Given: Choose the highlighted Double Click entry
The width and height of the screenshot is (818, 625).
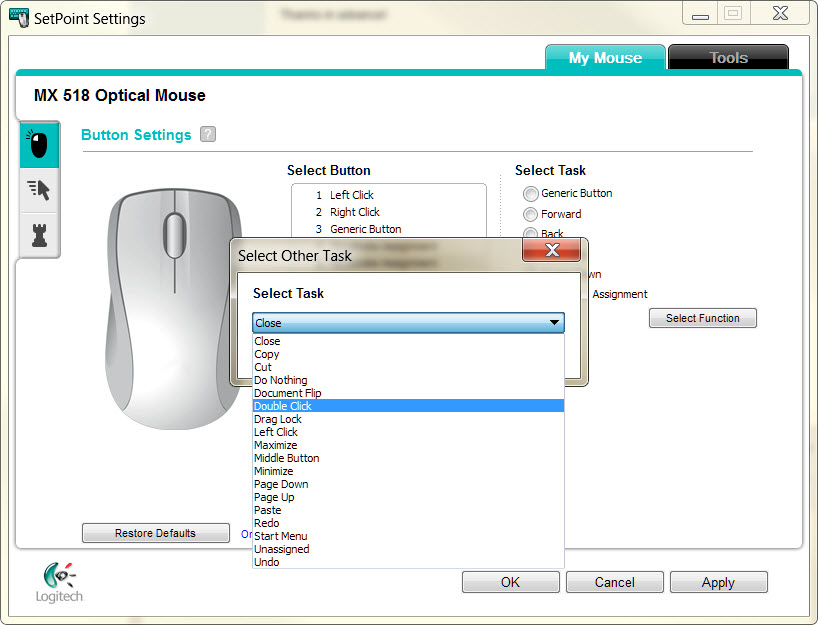Looking at the screenshot, I should click(x=408, y=406).
